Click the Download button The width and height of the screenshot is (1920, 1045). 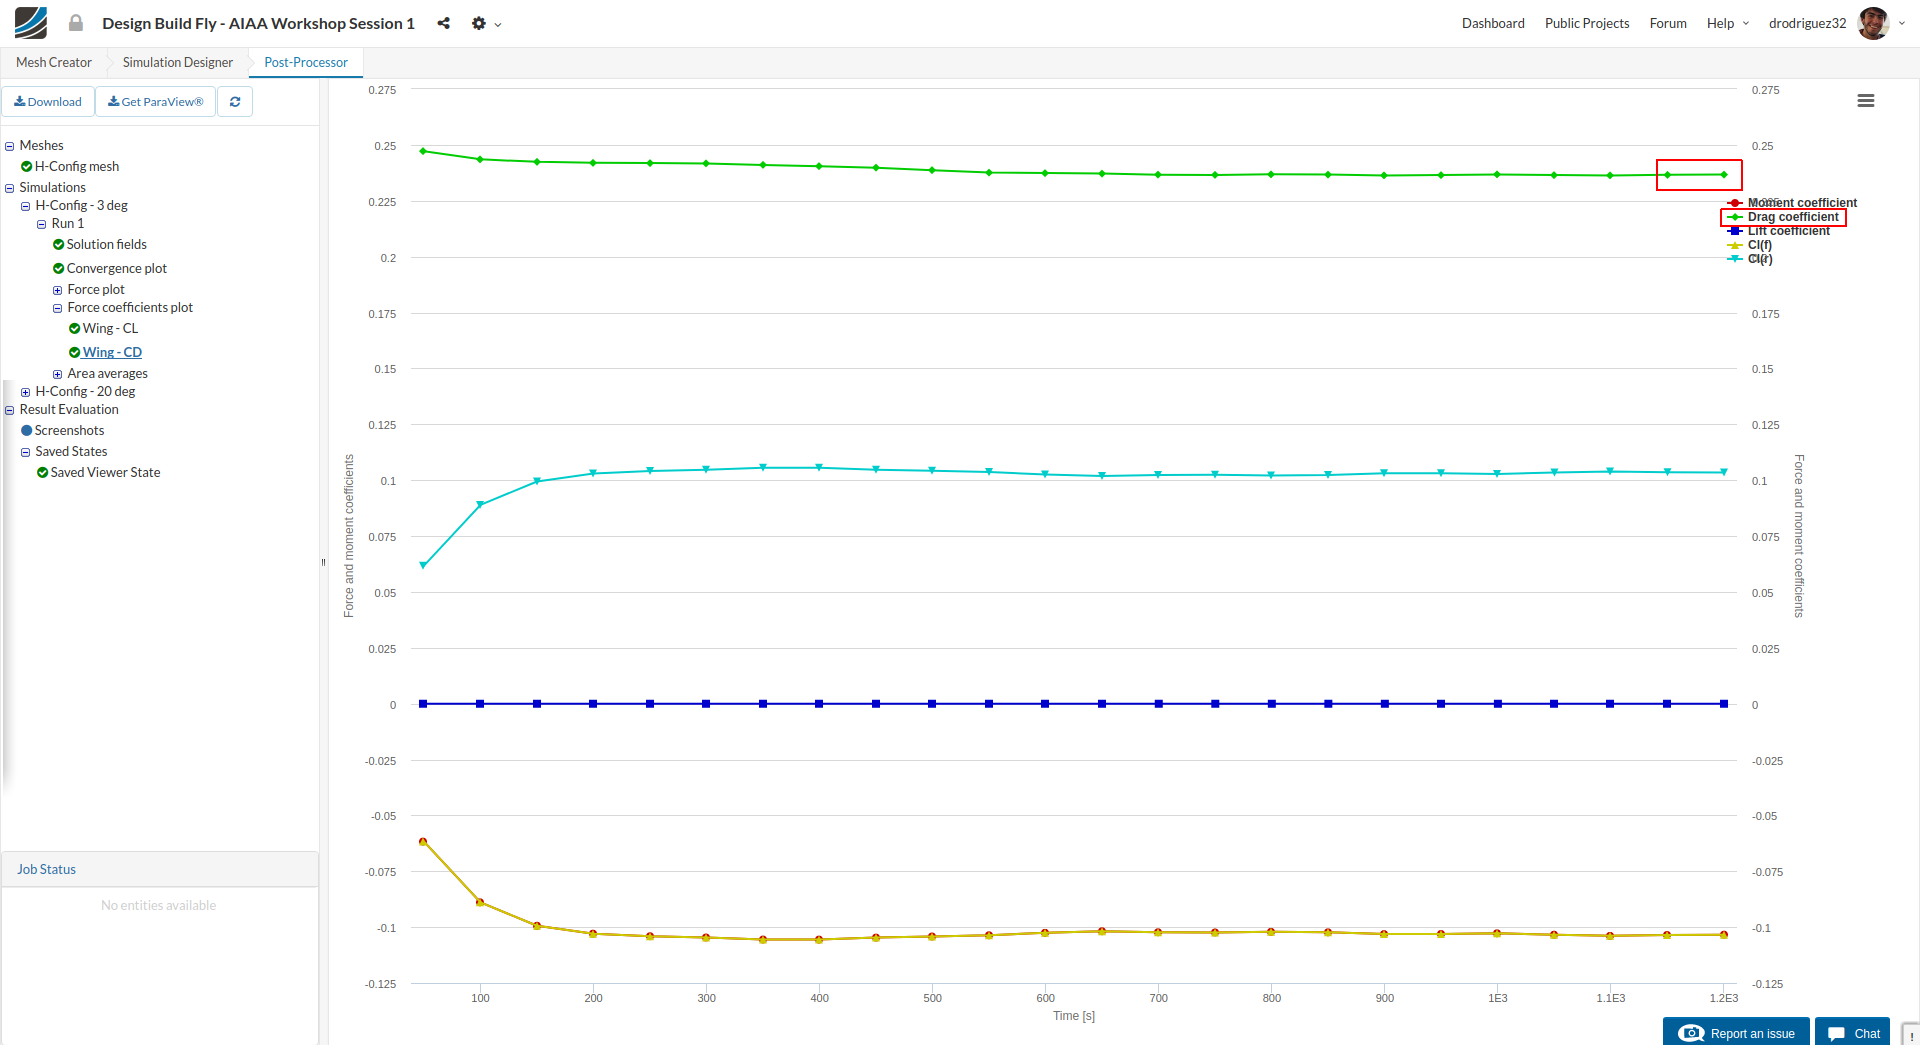click(x=48, y=101)
